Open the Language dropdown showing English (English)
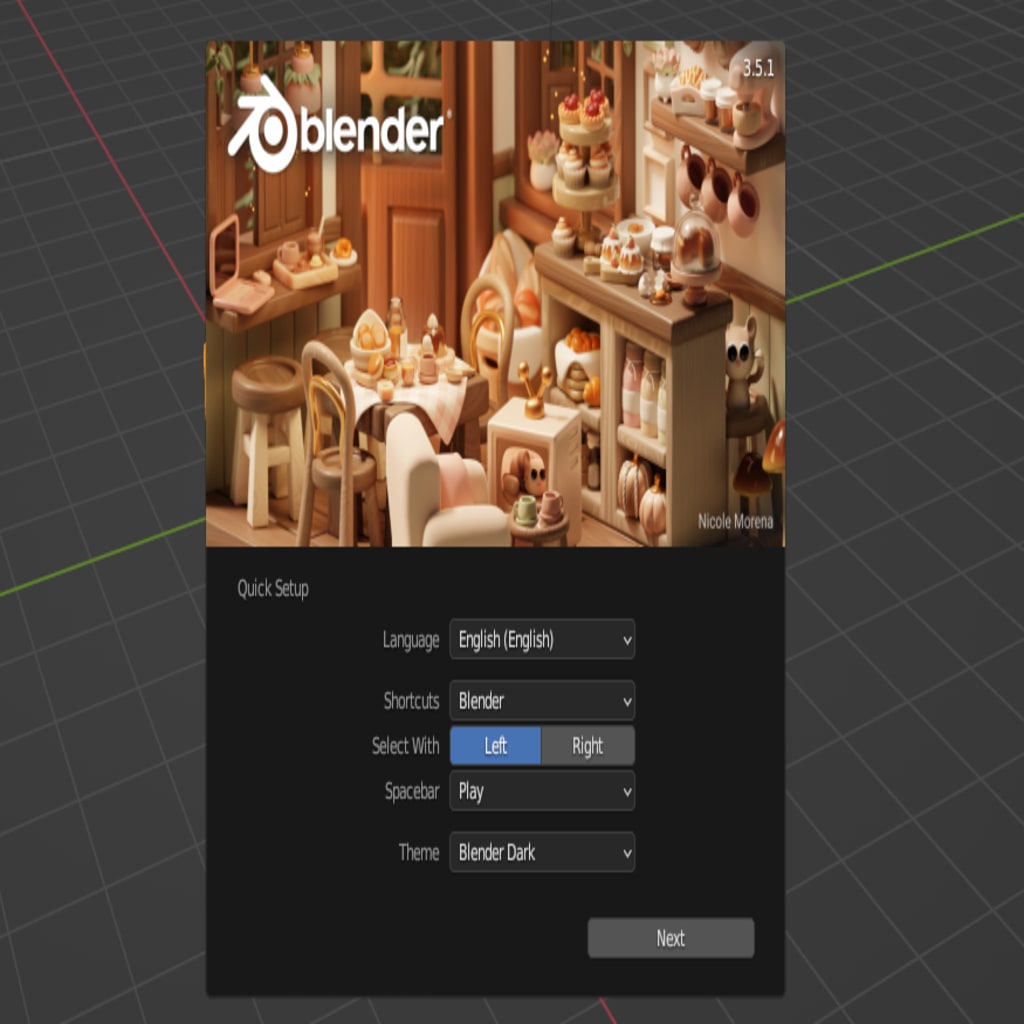The height and width of the screenshot is (1024, 1024). coord(542,639)
